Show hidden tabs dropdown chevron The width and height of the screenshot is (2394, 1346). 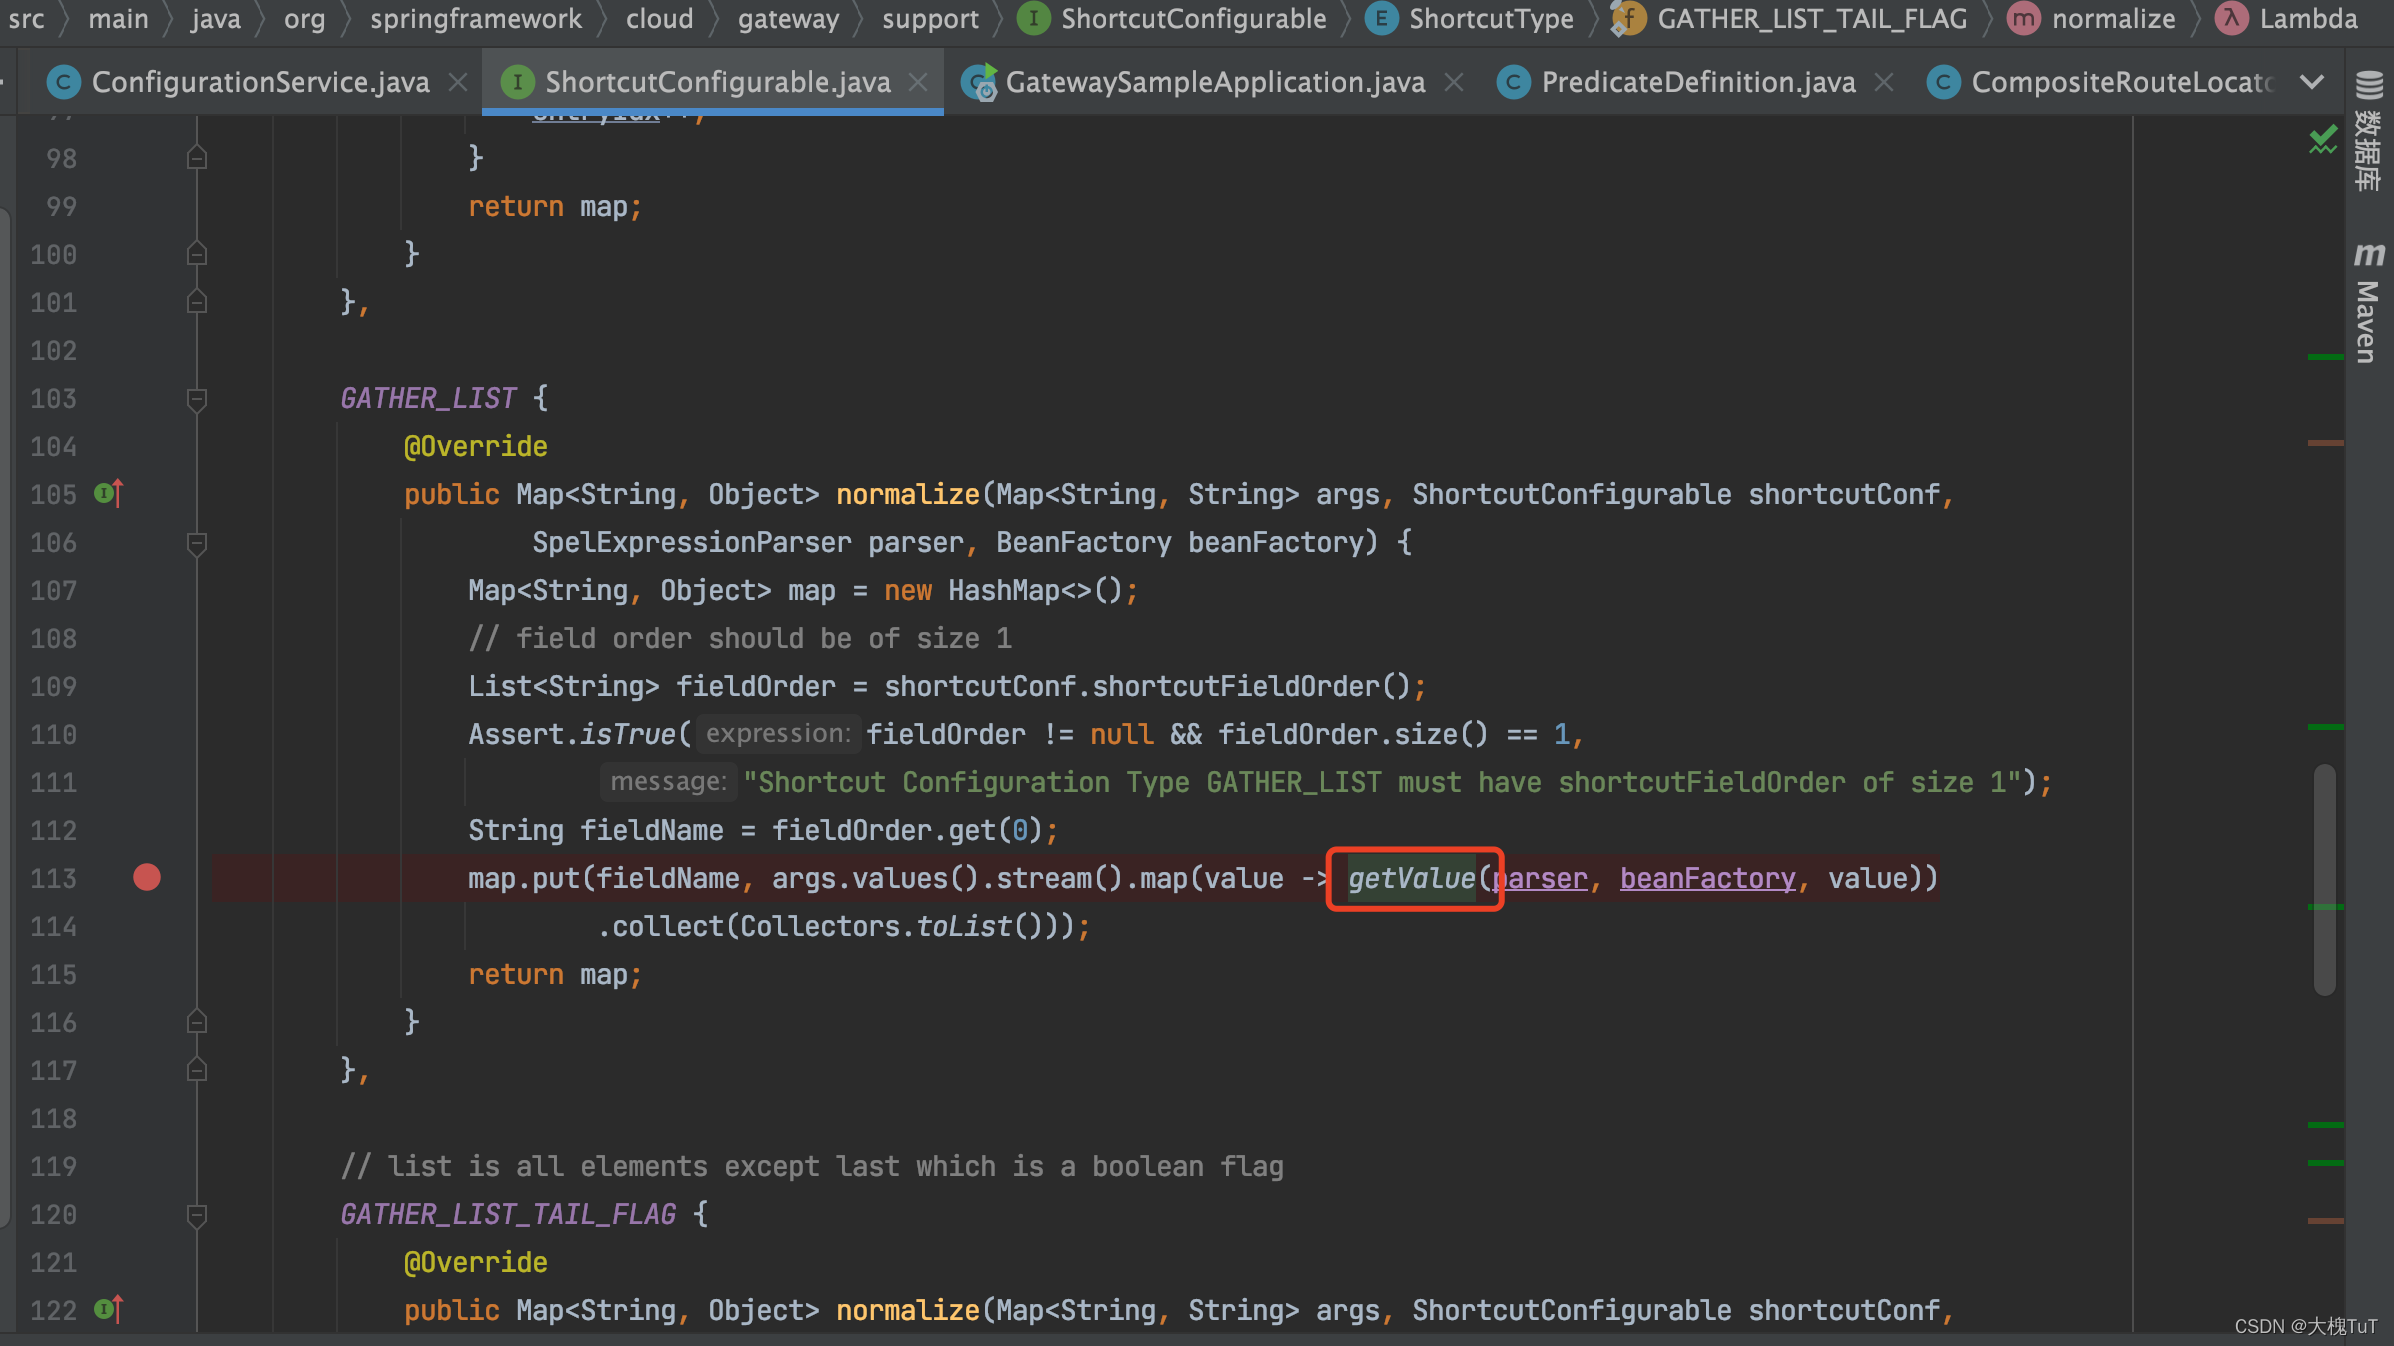pyautogui.click(x=2312, y=82)
